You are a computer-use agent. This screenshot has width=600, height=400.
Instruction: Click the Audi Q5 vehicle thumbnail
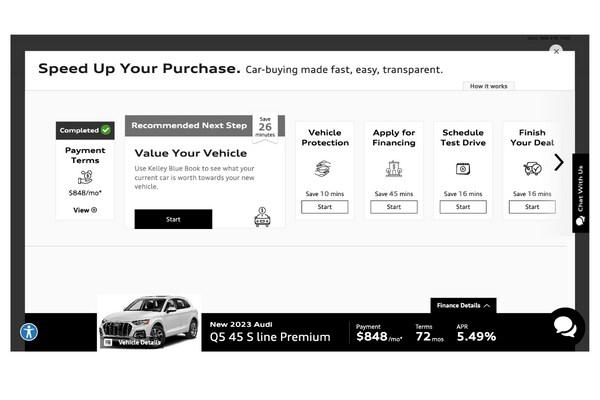tap(149, 322)
